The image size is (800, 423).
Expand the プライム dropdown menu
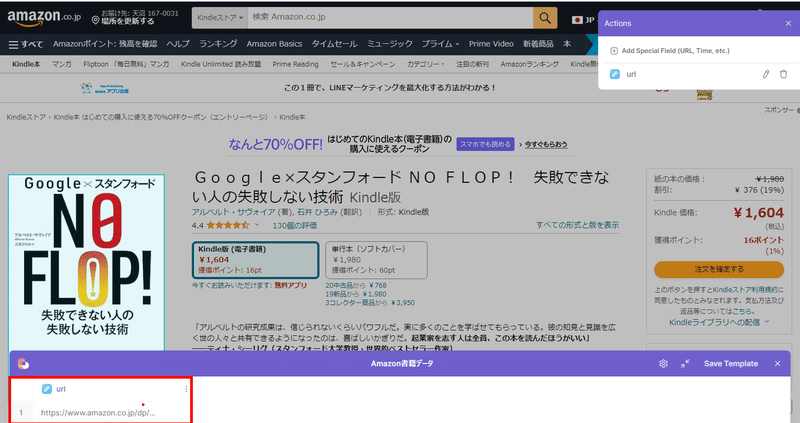tap(440, 44)
